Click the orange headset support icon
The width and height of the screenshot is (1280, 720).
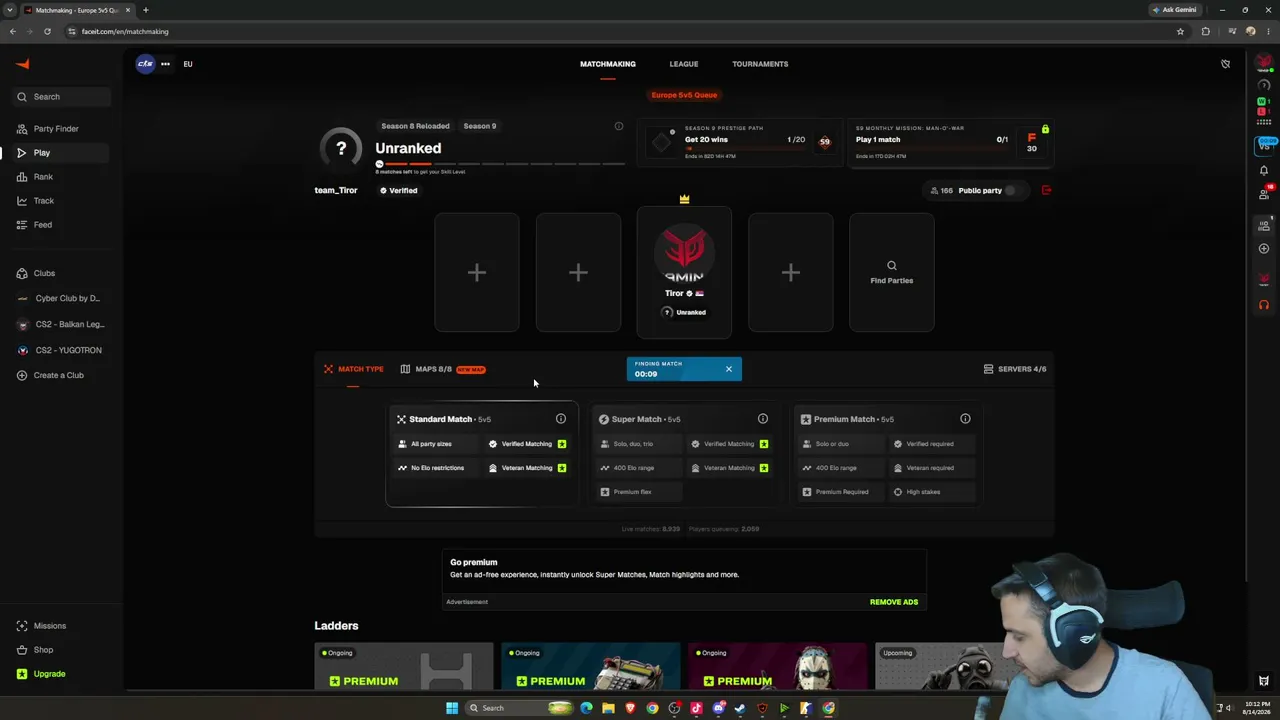(x=1264, y=305)
